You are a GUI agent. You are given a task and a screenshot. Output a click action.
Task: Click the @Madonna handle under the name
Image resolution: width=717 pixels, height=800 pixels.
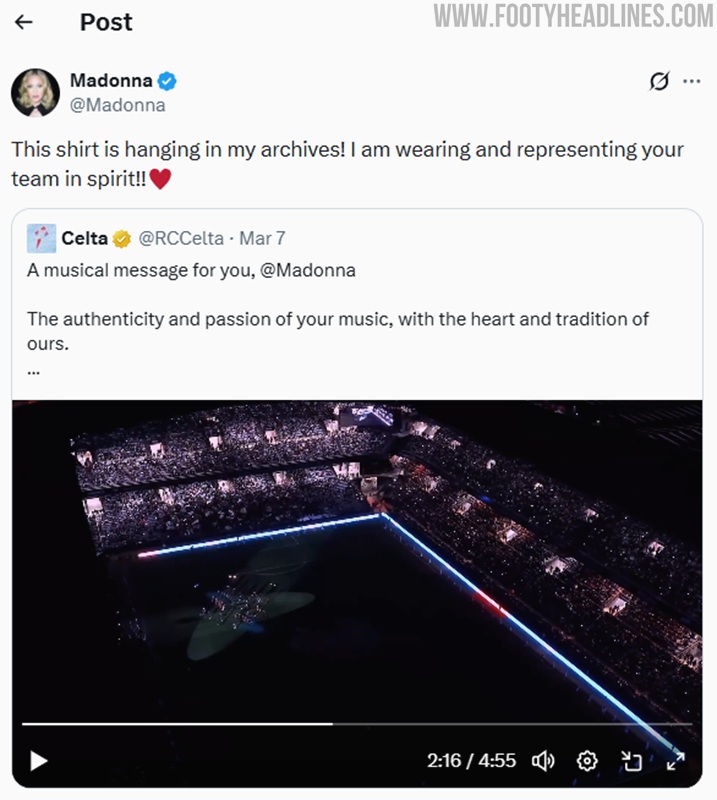pyautogui.click(x=117, y=105)
